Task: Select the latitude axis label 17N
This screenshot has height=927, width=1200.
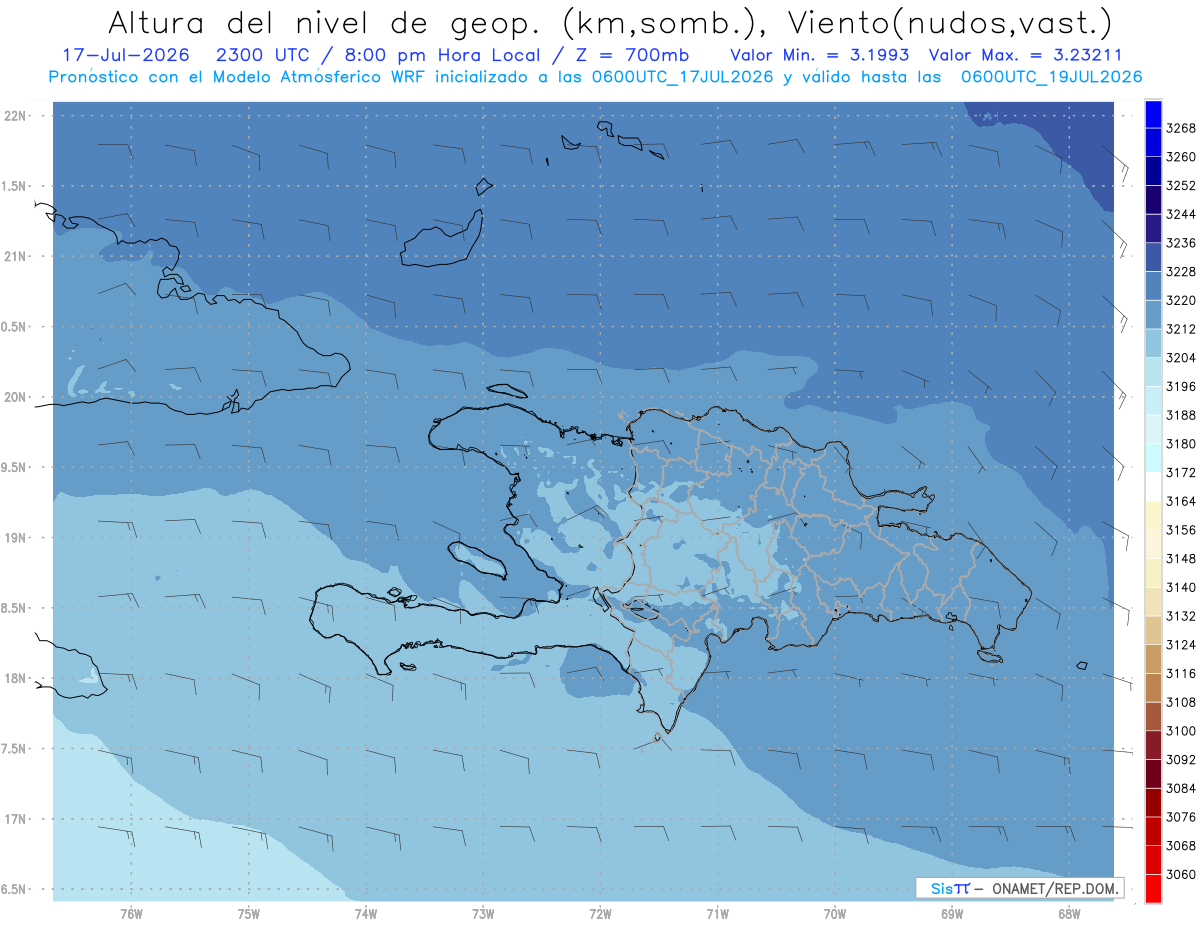Action: (x=15, y=819)
